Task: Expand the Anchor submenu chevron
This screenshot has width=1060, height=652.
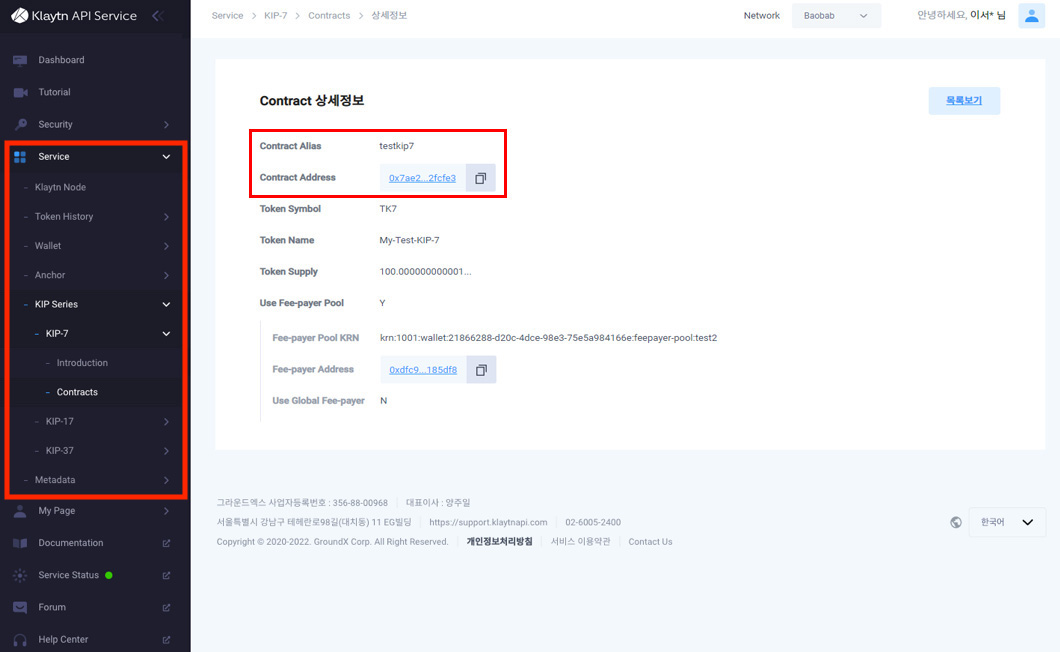Action: pyautogui.click(x=166, y=275)
